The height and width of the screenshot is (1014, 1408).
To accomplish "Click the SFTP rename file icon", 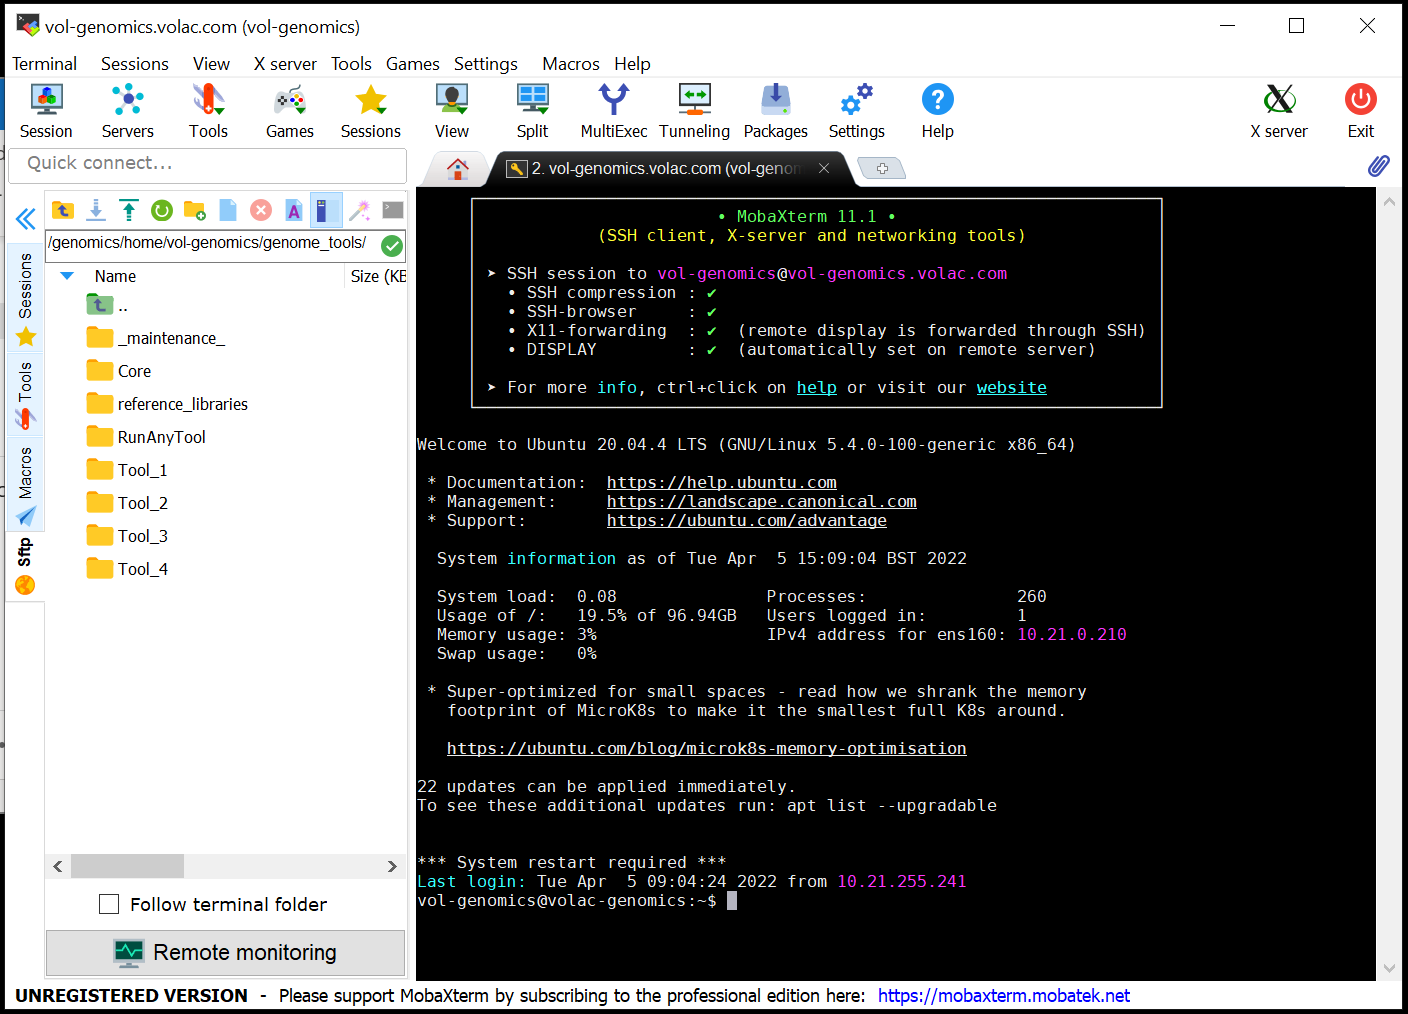I will 294,210.
